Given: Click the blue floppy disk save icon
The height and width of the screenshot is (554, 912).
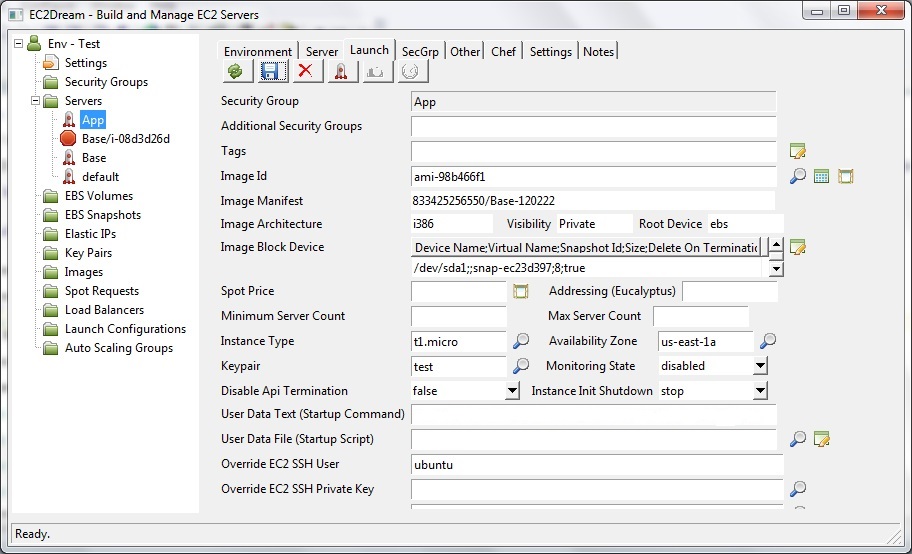Looking at the screenshot, I should [x=272, y=72].
